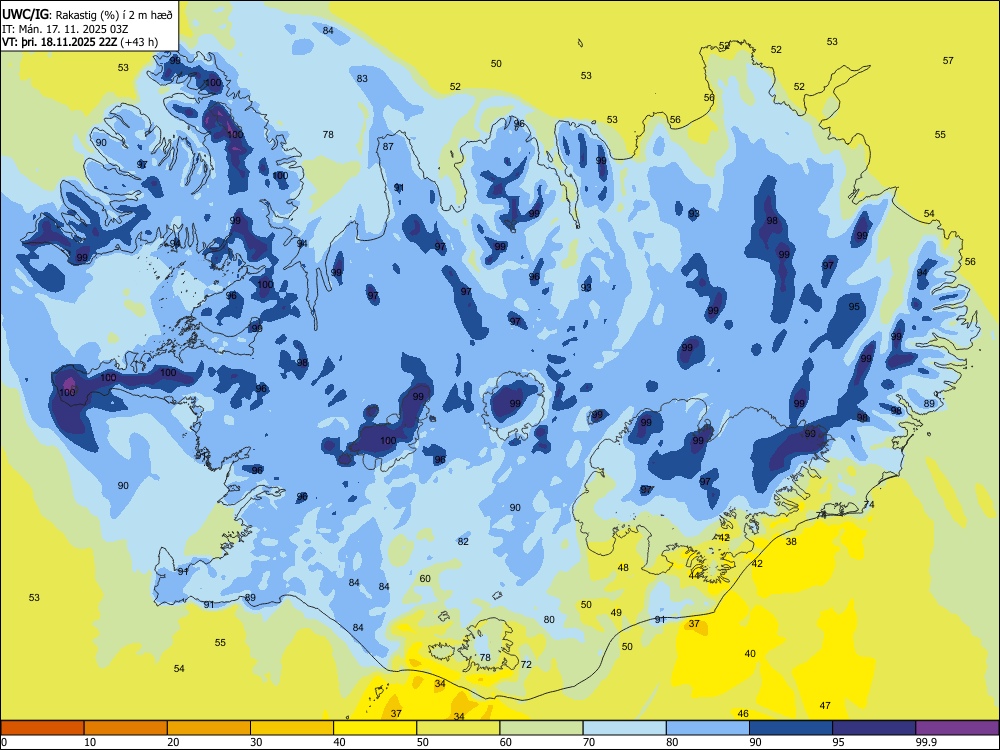Click the light blue 70–80 legend swatch

click(625, 728)
